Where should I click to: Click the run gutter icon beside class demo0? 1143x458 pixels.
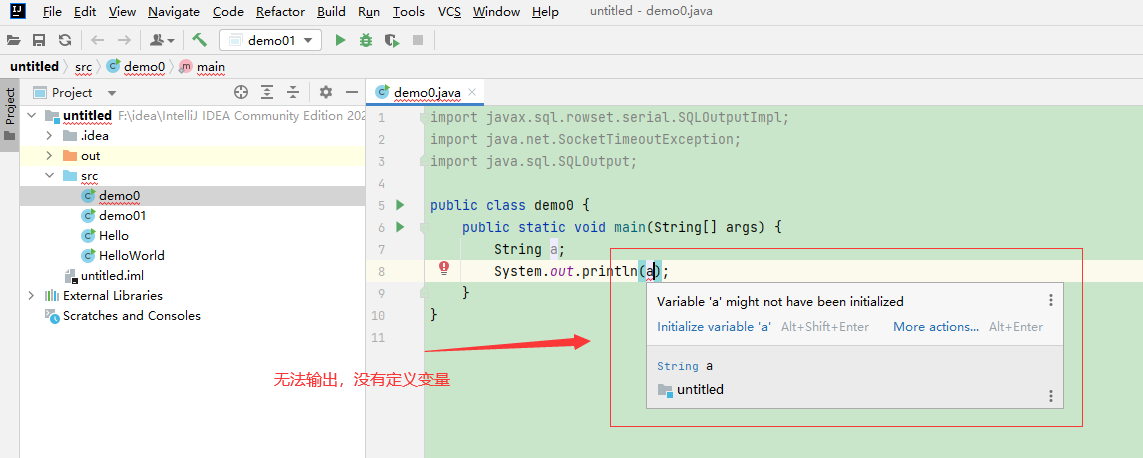[399, 205]
